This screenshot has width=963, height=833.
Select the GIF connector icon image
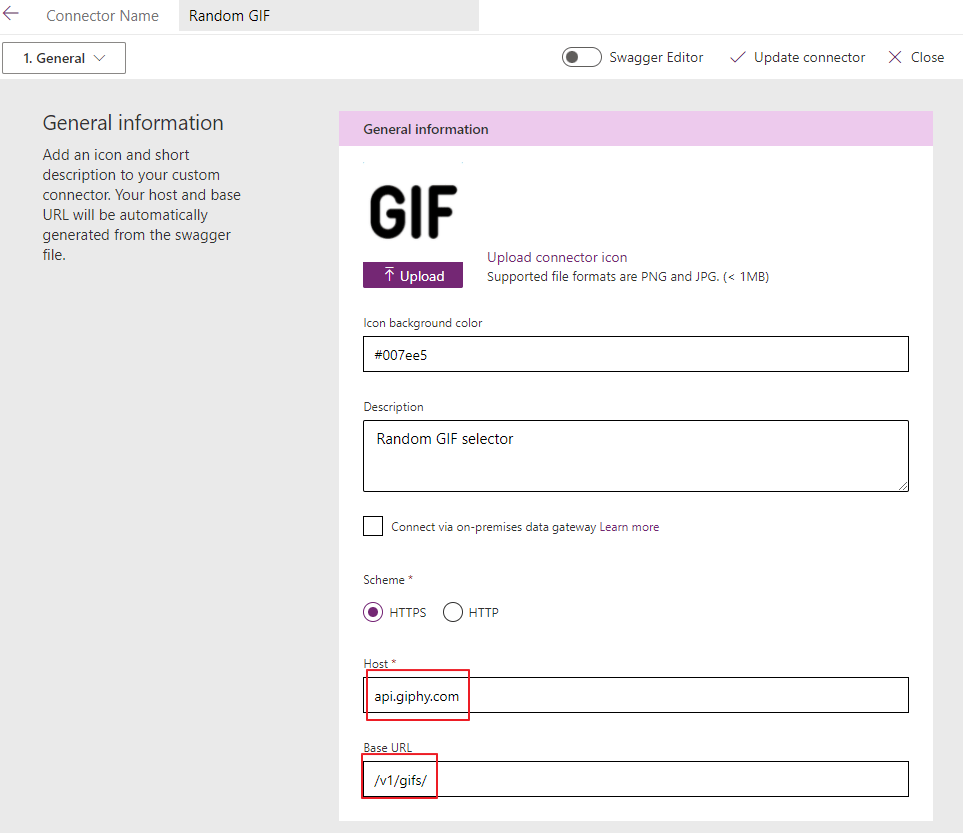[x=413, y=211]
